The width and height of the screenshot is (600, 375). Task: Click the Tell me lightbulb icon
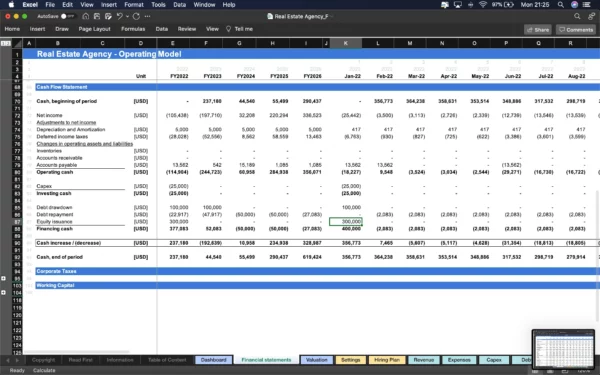tap(228, 29)
